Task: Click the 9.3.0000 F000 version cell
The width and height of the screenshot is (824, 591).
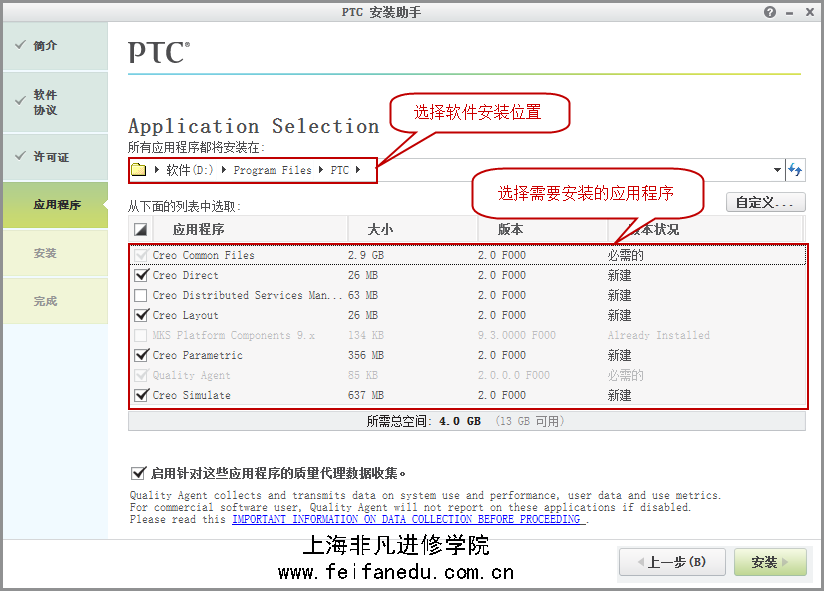Action: click(517, 335)
